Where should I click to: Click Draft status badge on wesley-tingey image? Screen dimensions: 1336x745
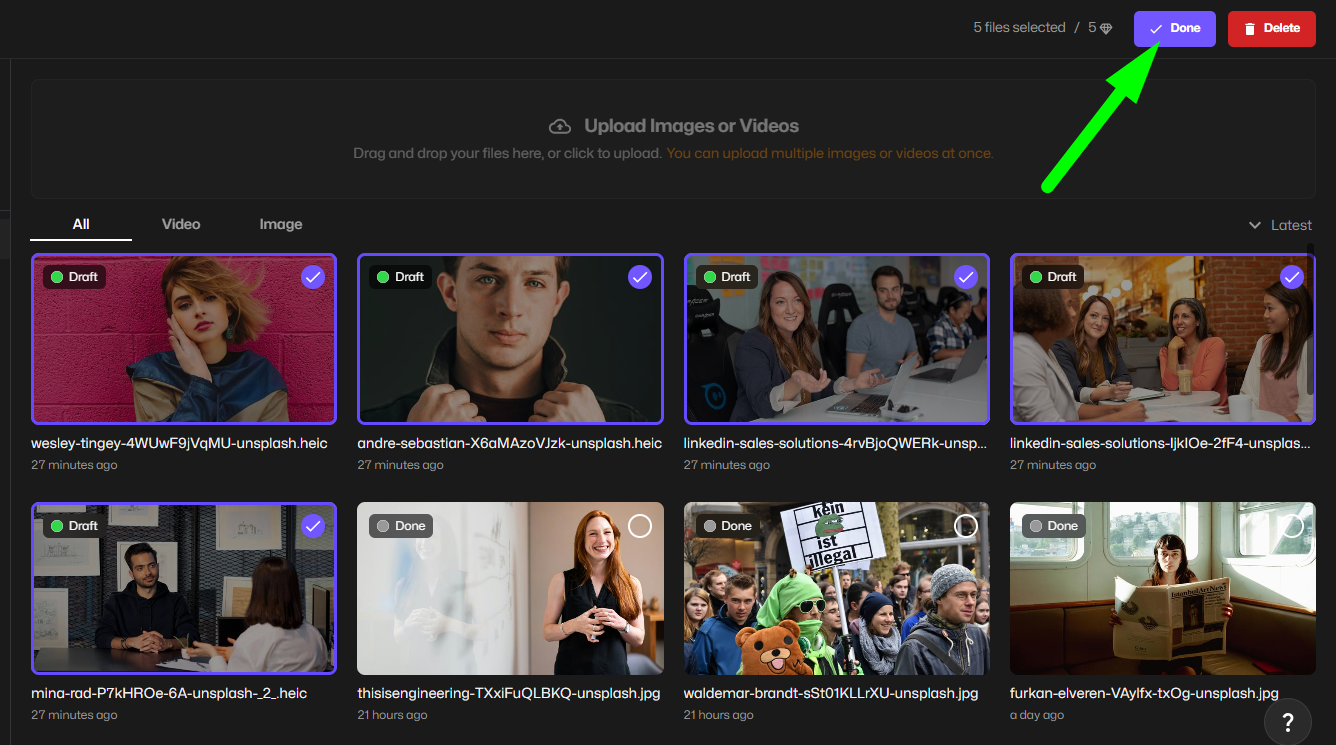point(74,277)
